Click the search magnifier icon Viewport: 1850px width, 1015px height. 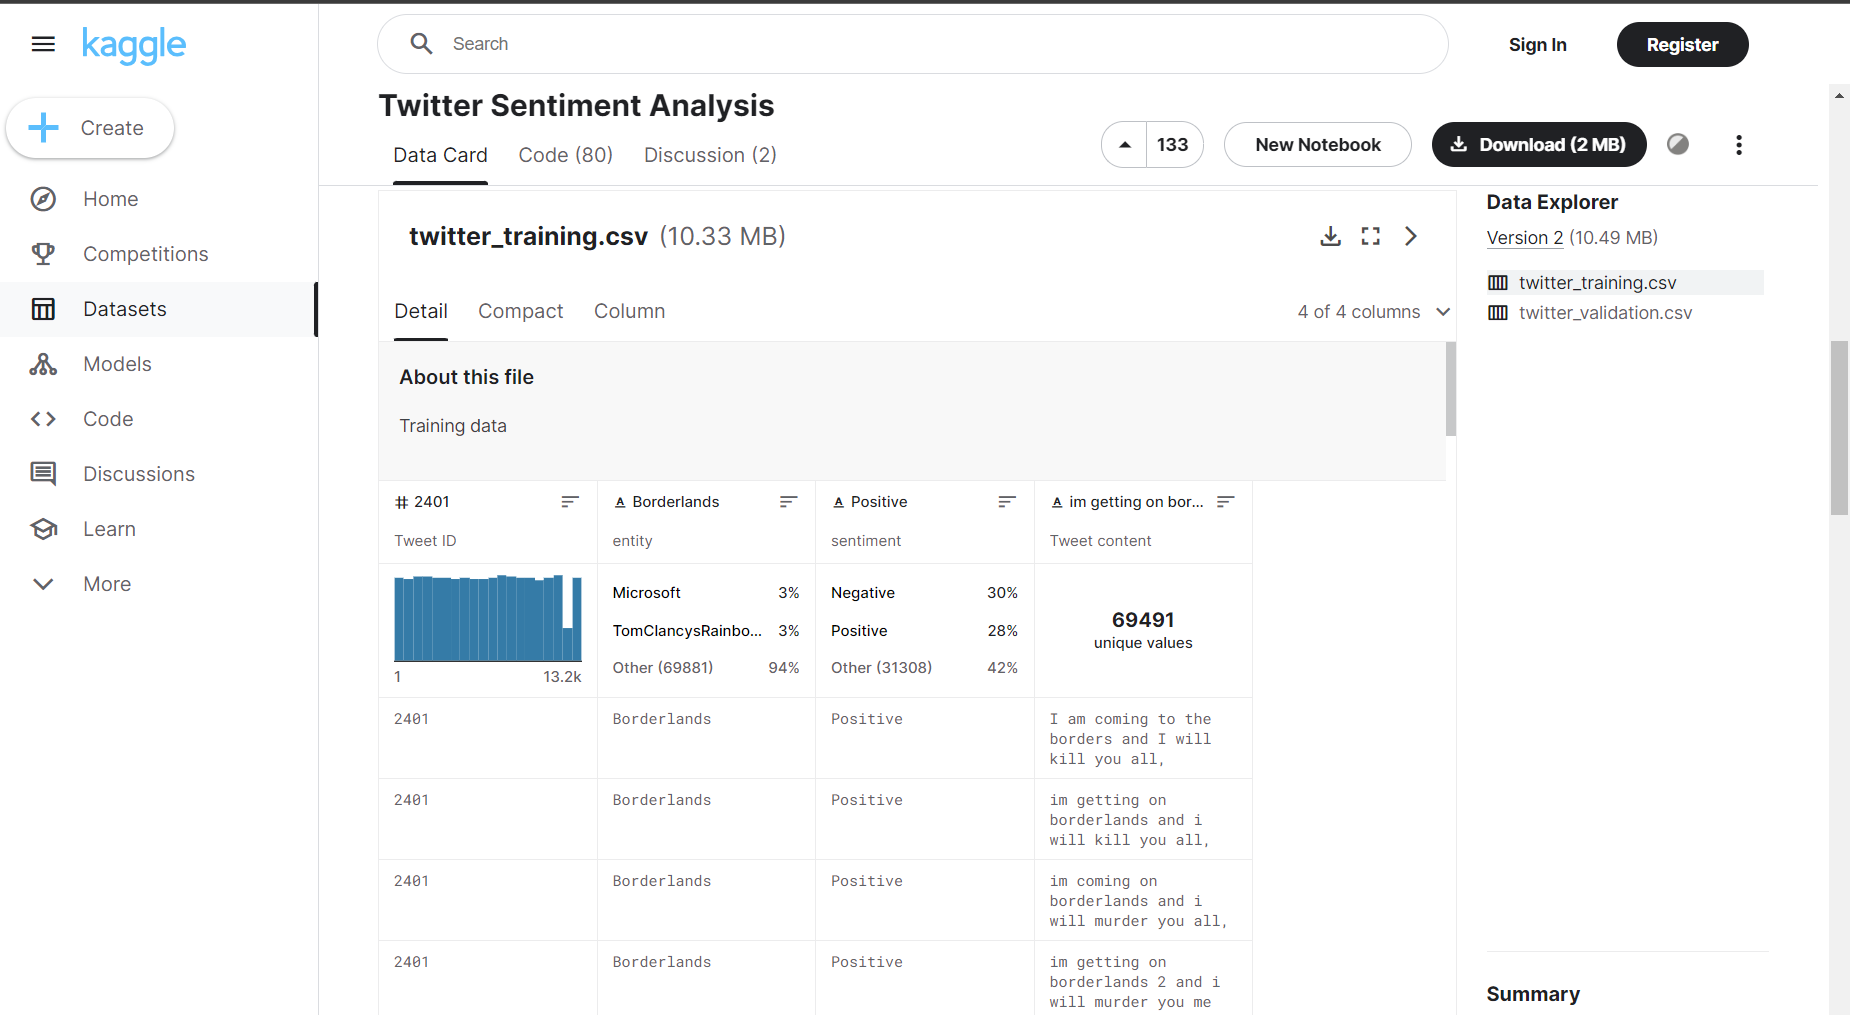[x=421, y=44]
